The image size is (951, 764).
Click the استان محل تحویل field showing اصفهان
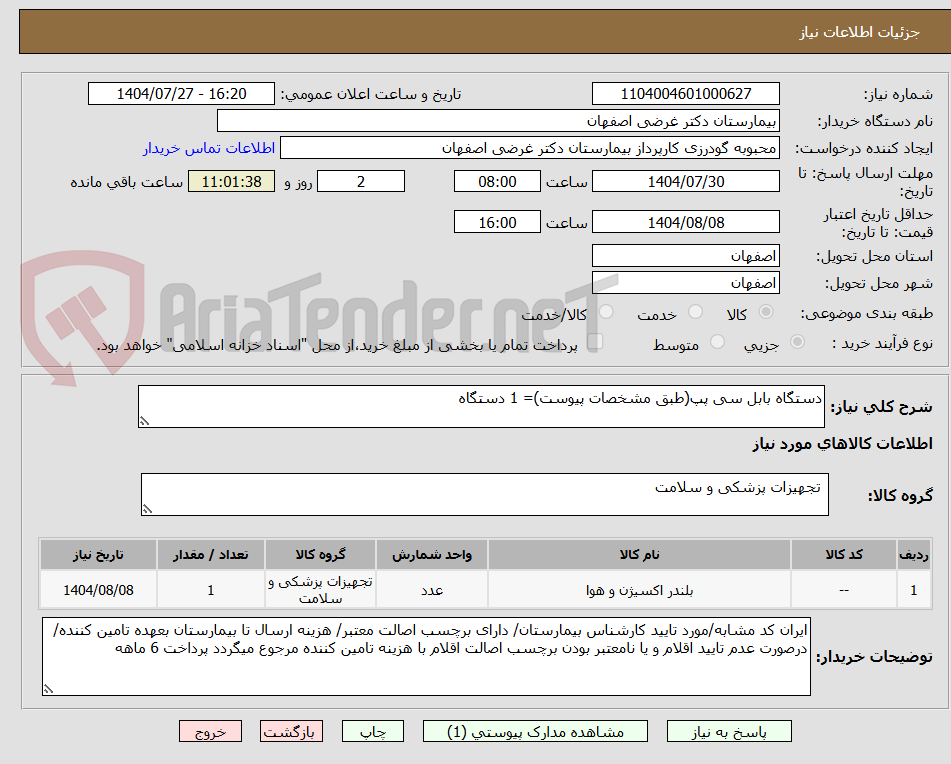click(686, 255)
